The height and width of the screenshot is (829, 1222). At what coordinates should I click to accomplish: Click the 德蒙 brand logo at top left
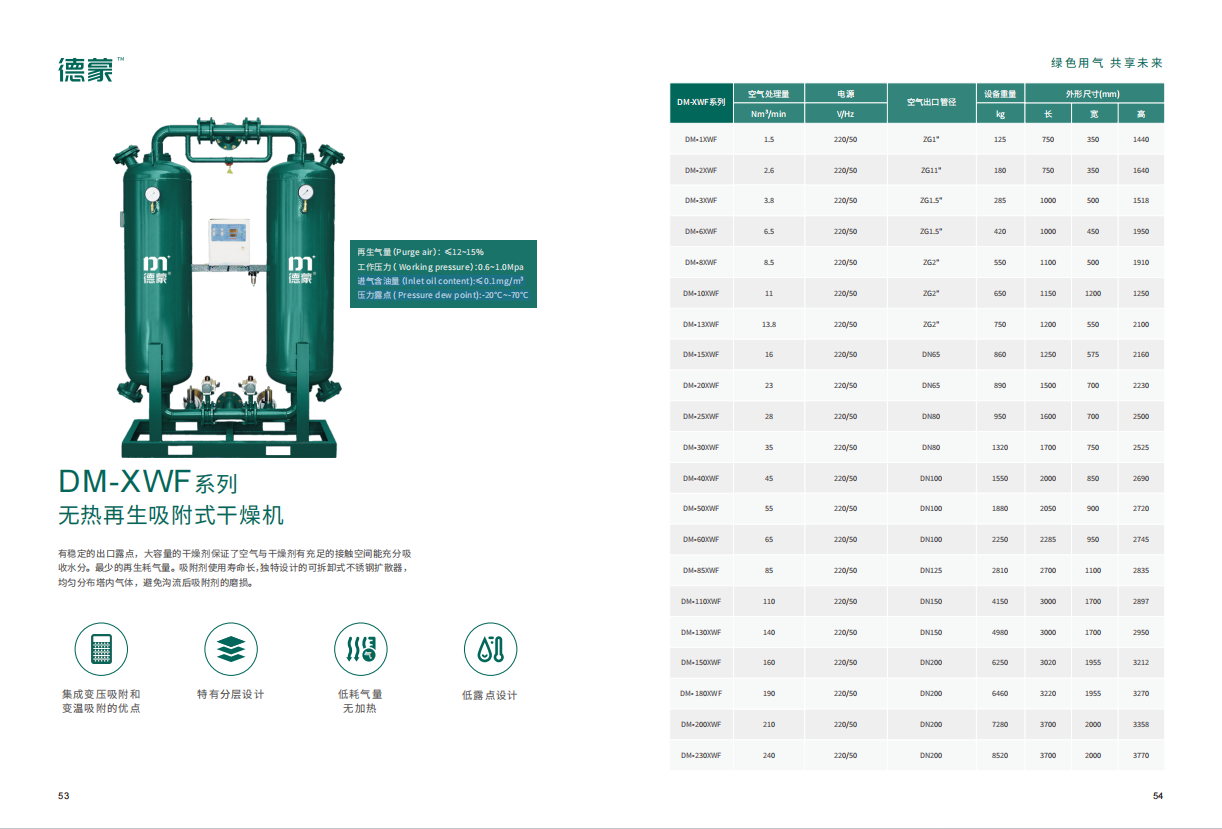point(86,68)
